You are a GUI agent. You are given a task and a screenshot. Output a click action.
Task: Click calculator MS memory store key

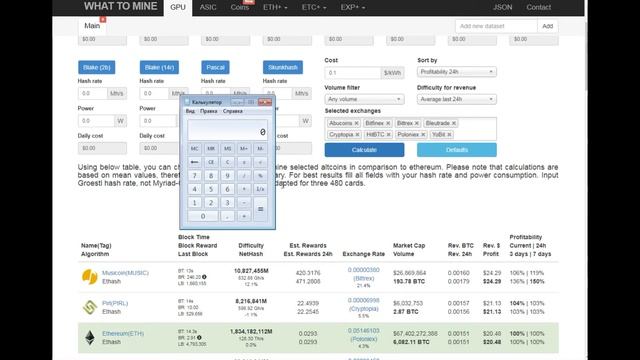227,149
